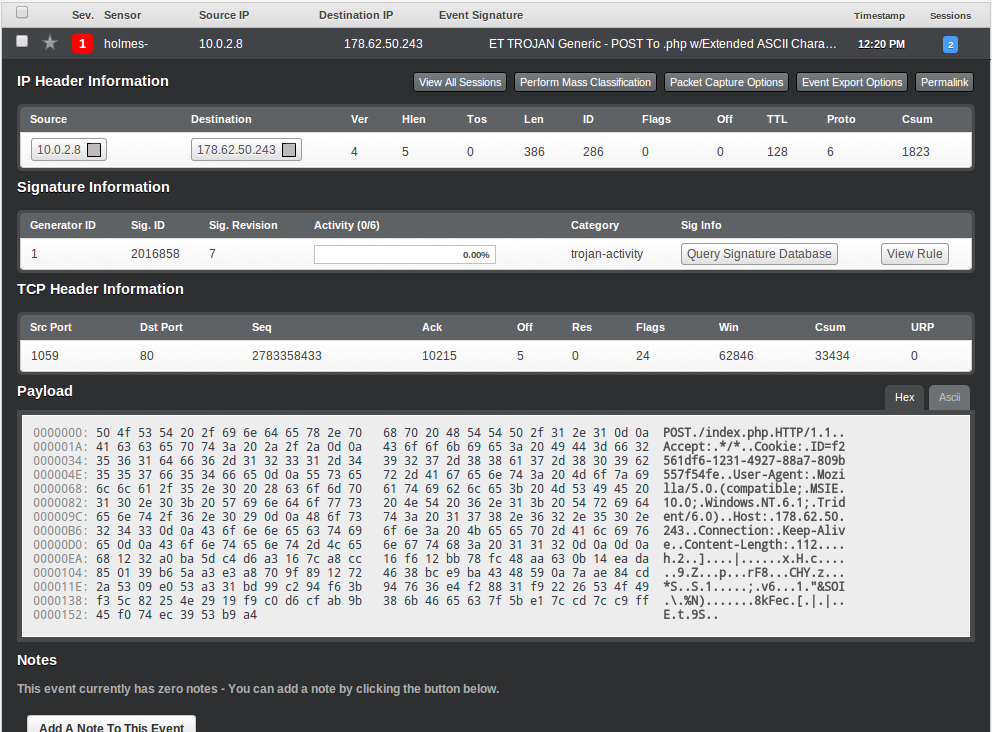Open the destination 178.62.50.243 address menu

tap(236, 151)
